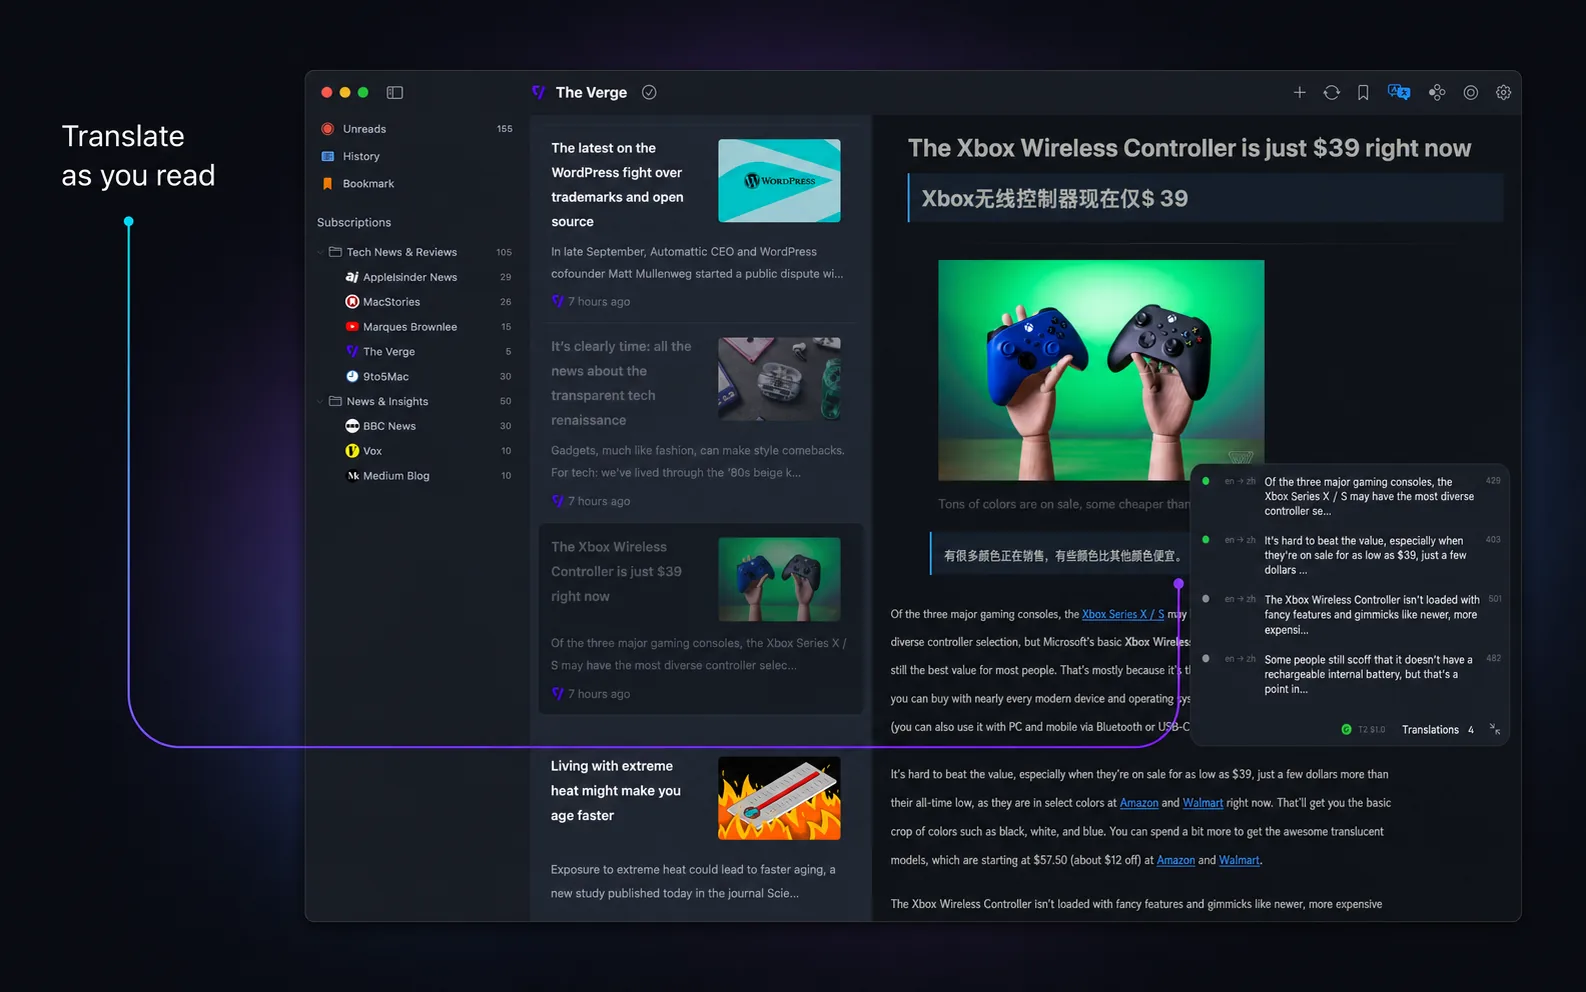Mark all The Verge articles as read
The height and width of the screenshot is (992, 1586).
tap(649, 92)
